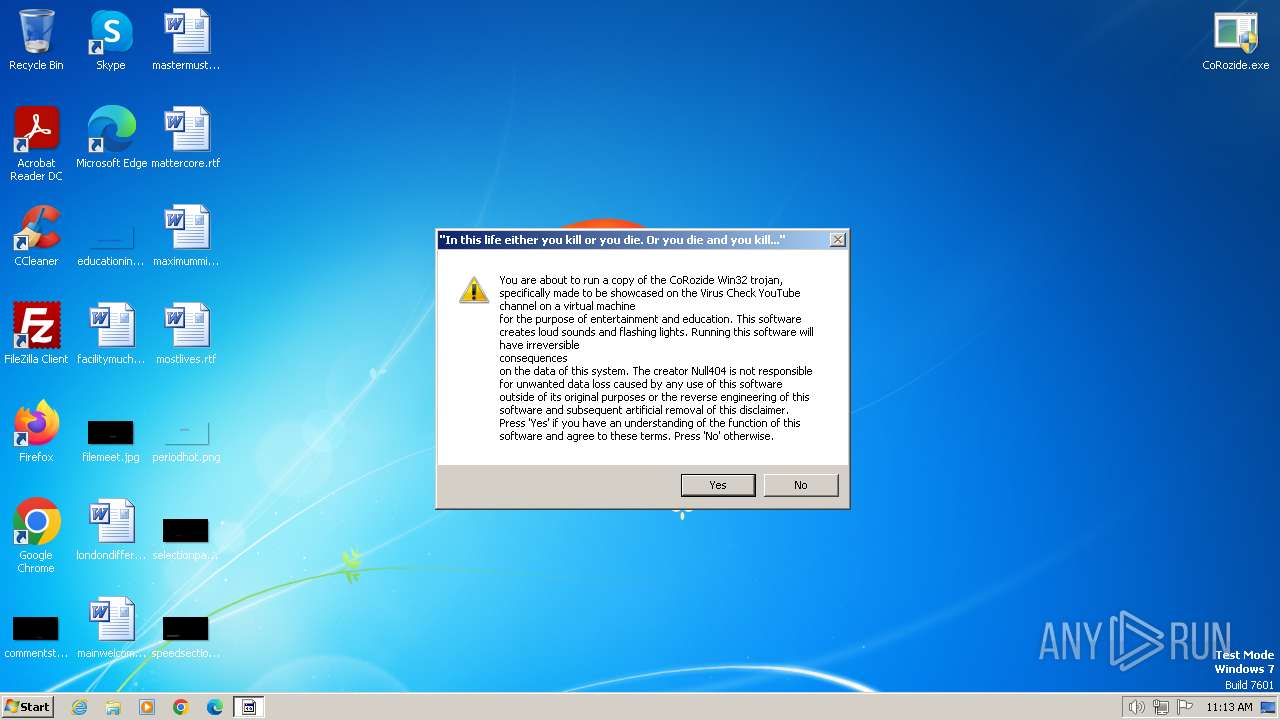Open Windows Explorer folder on taskbar
The height and width of the screenshot is (720, 1280).
click(113, 707)
